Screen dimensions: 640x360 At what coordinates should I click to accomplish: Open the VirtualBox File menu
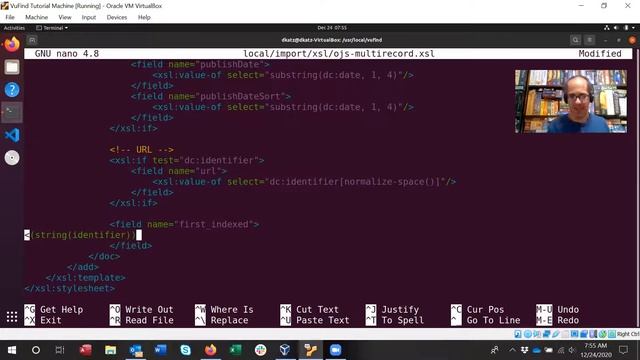pyautogui.click(x=10, y=17)
